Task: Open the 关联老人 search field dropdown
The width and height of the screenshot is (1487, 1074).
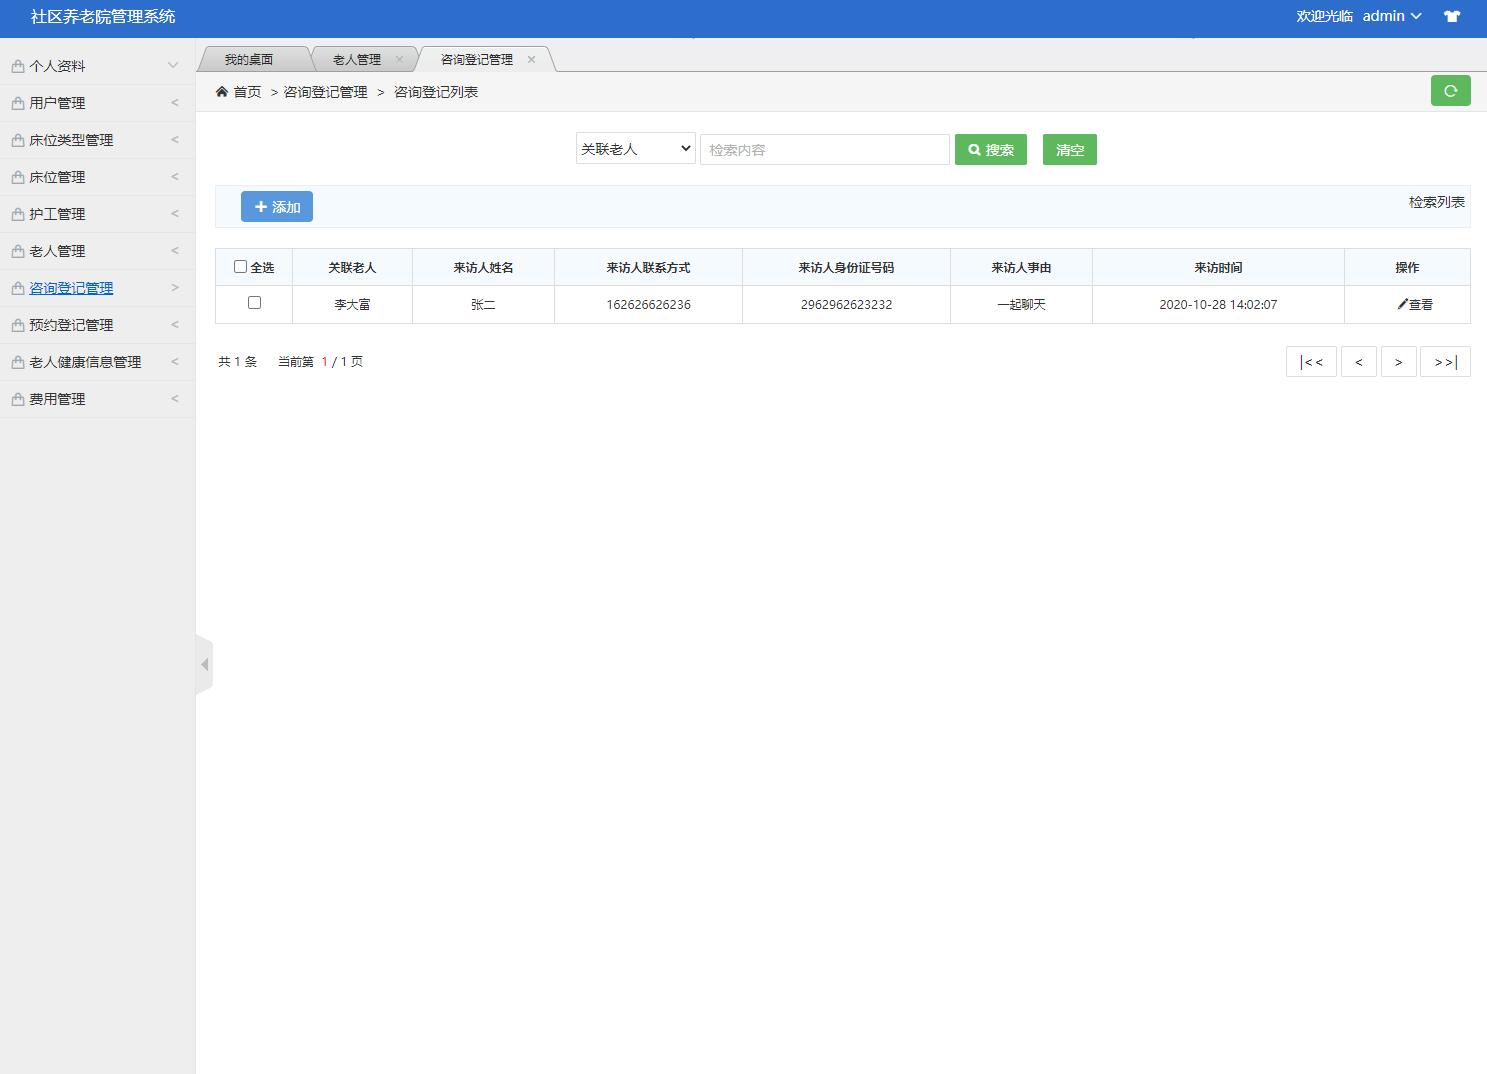Action: point(634,148)
